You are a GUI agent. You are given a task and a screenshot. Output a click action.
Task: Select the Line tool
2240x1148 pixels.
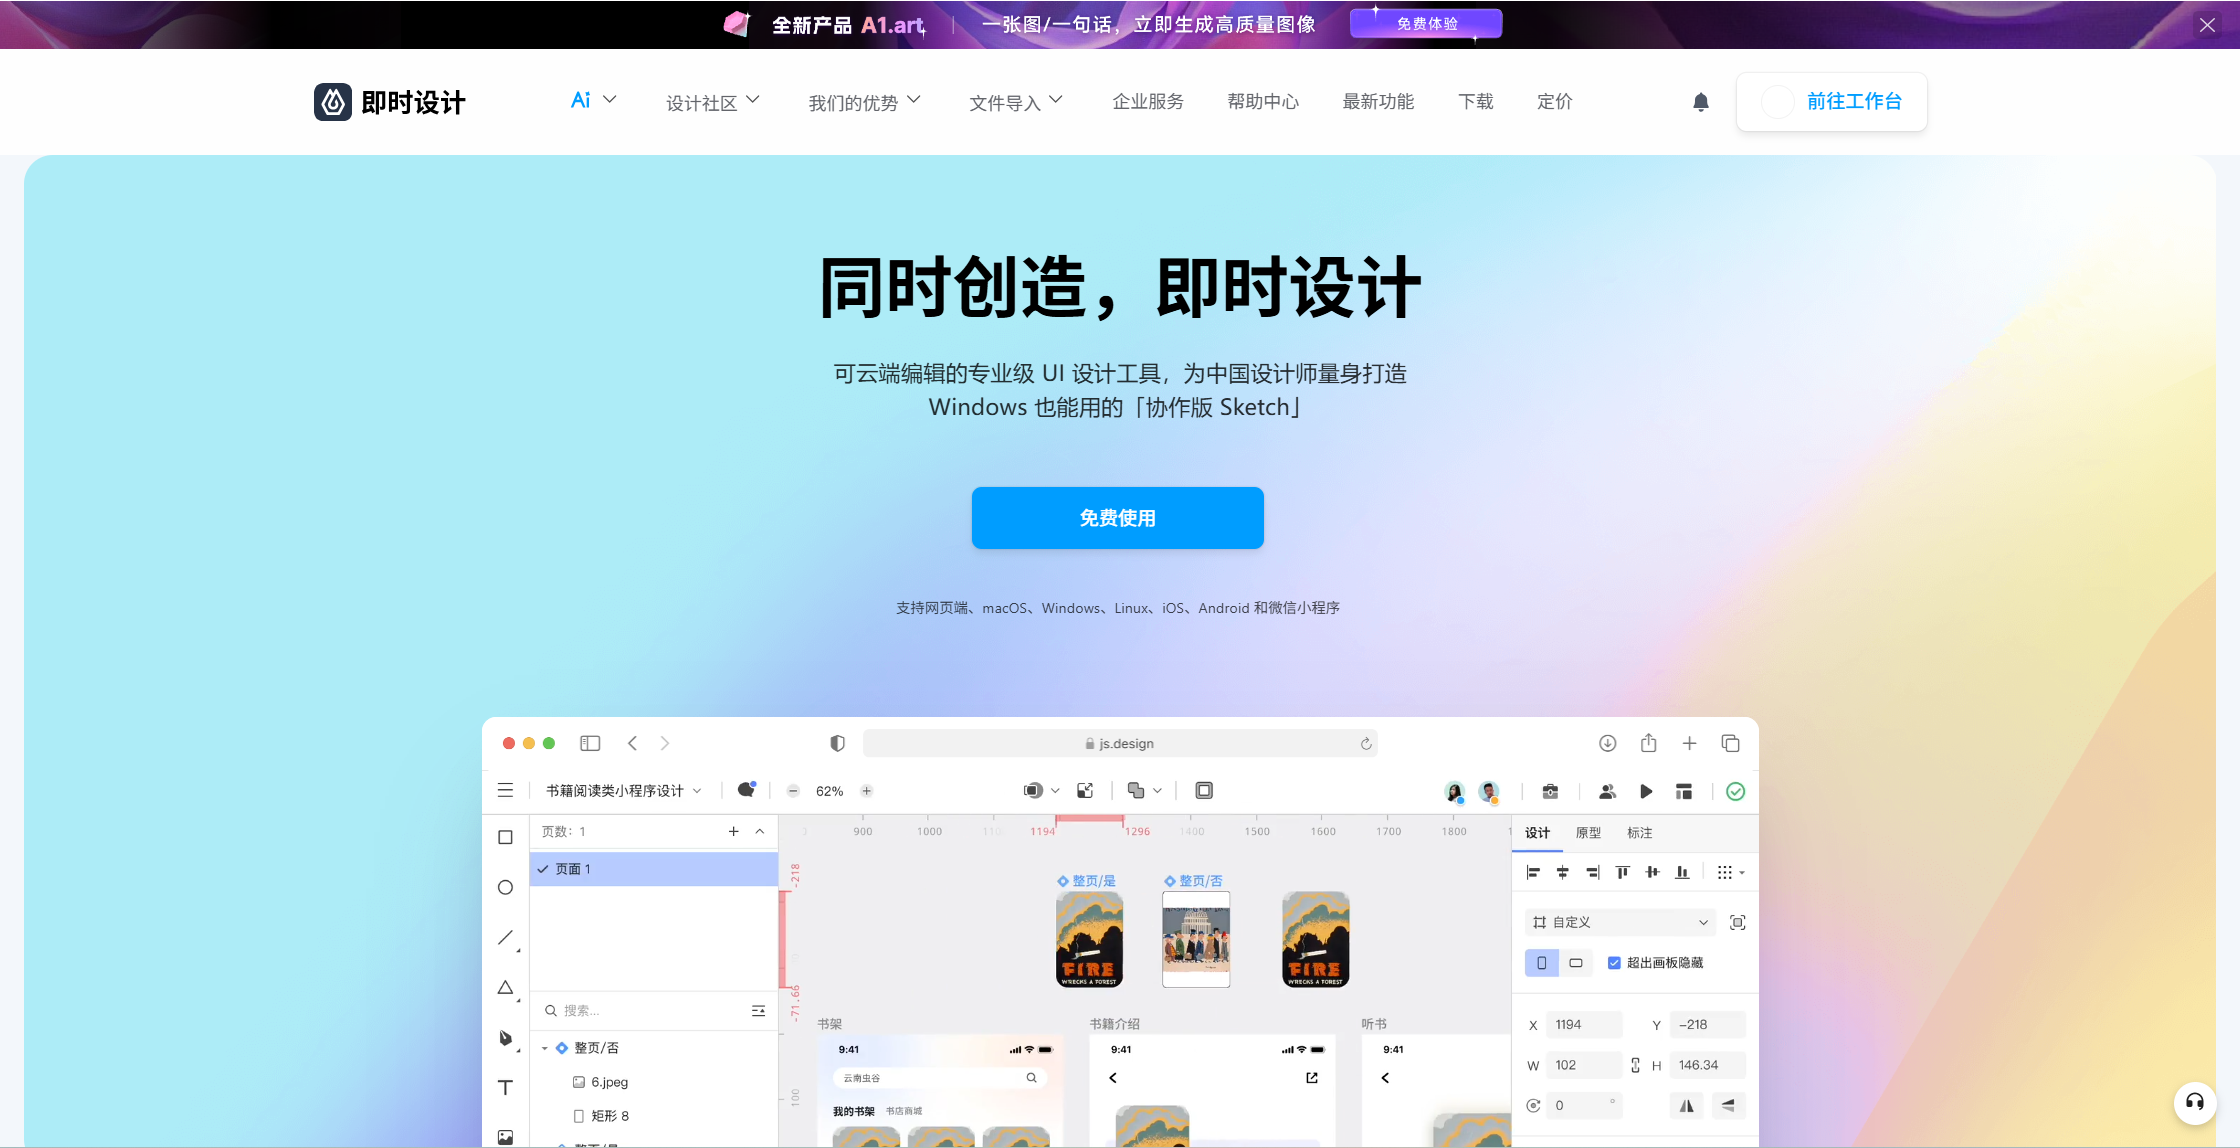click(x=506, y=938)
